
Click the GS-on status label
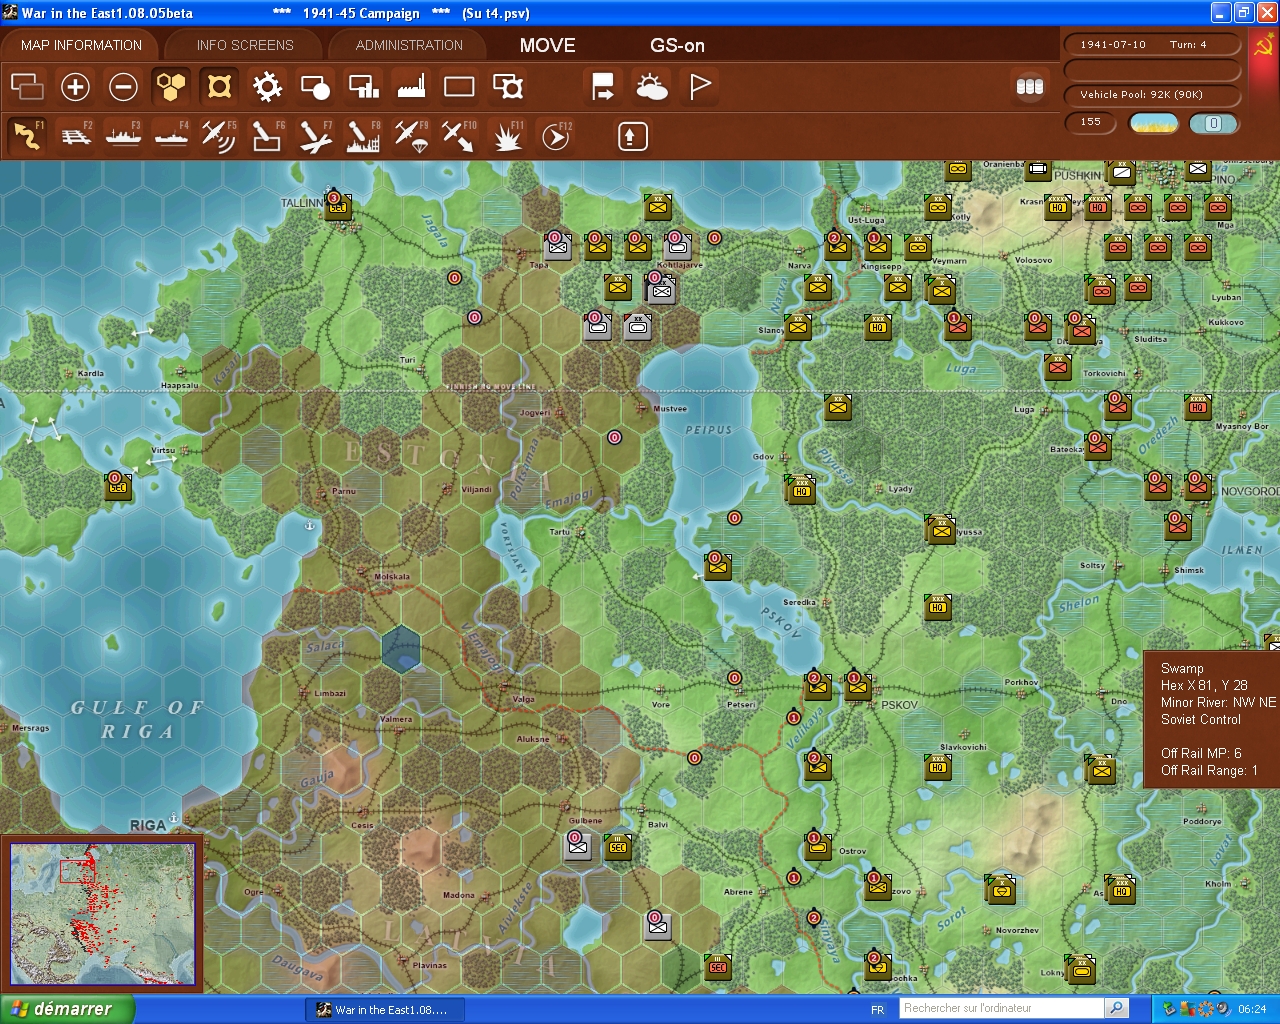[677, 45]
